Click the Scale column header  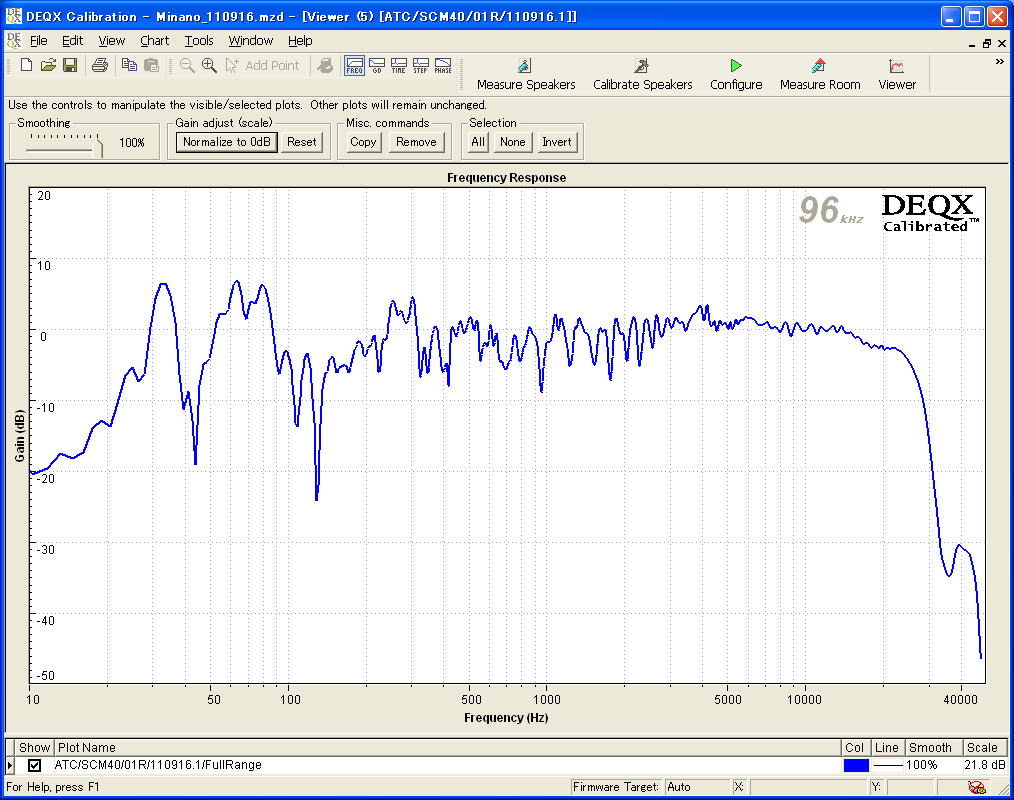coord(984,748)
